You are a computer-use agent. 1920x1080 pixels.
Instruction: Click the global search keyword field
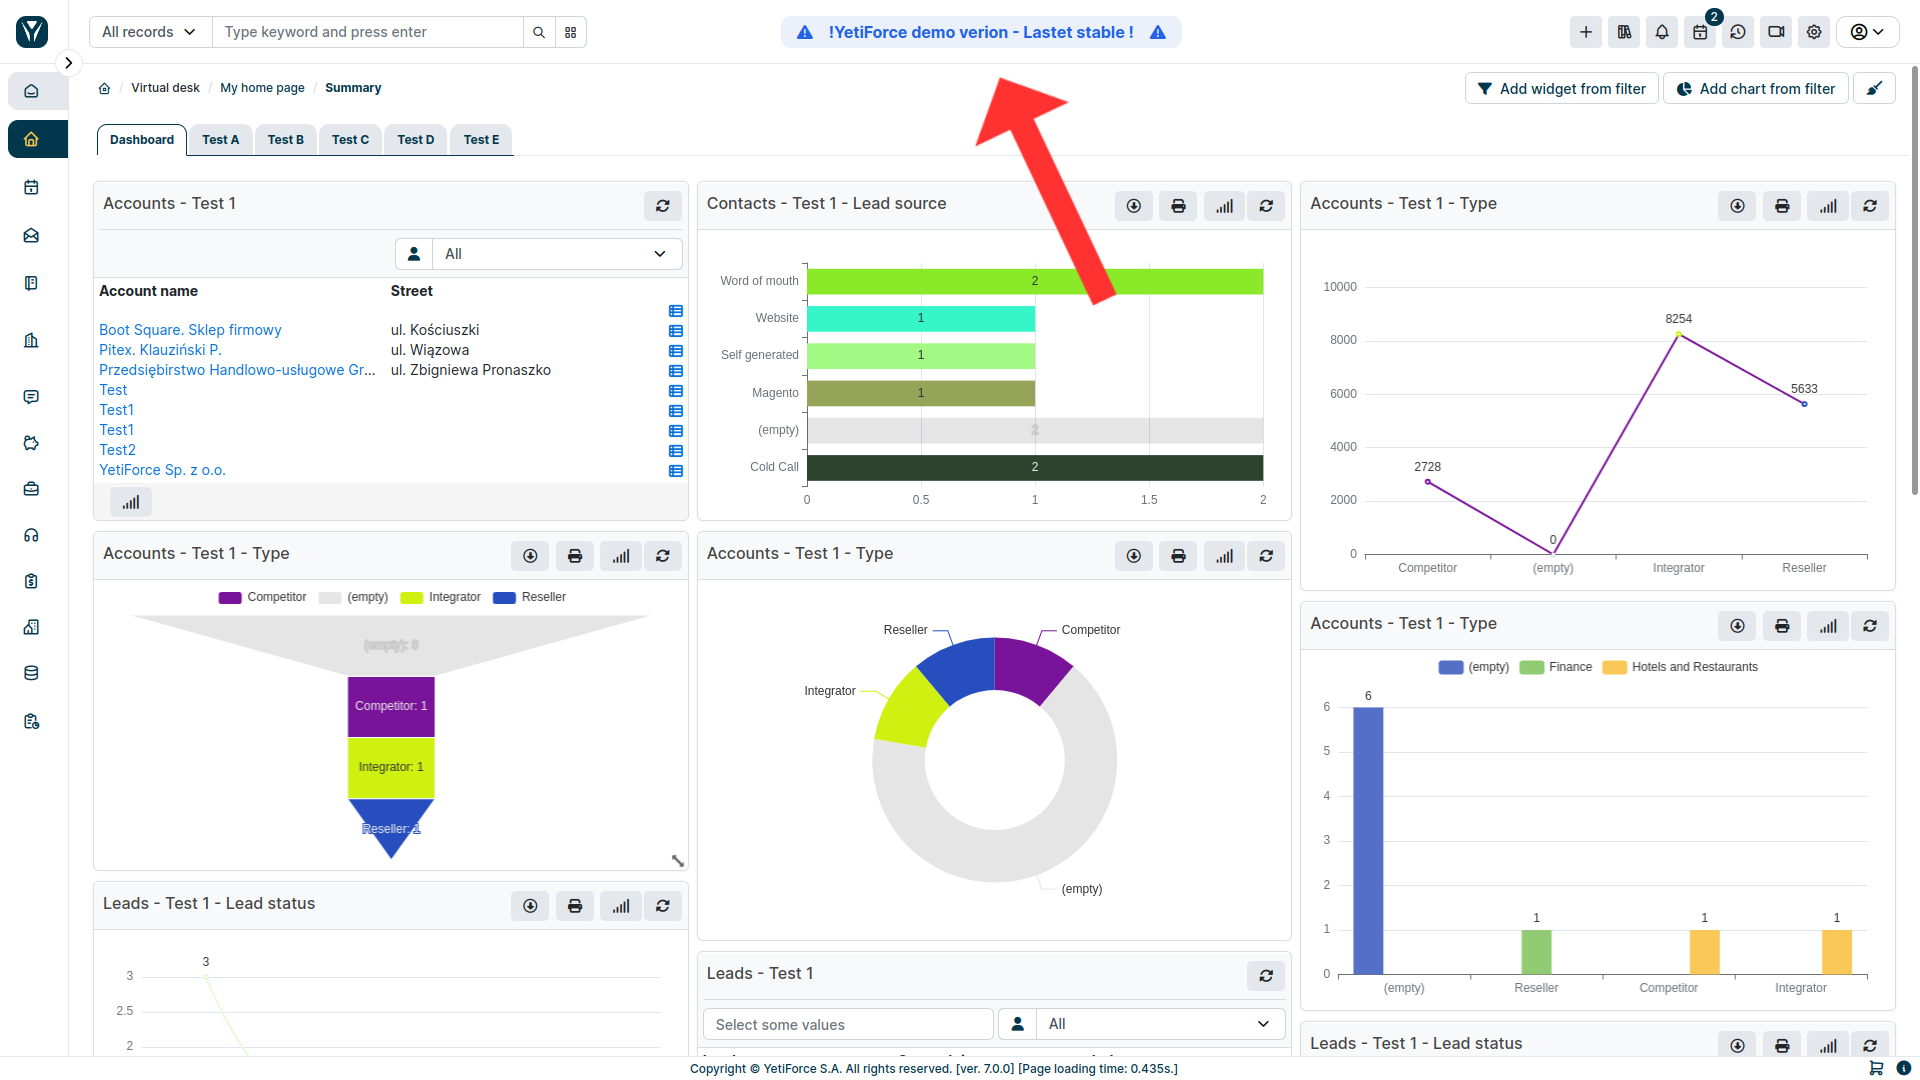pyautogui.click(x=367, y=32)
